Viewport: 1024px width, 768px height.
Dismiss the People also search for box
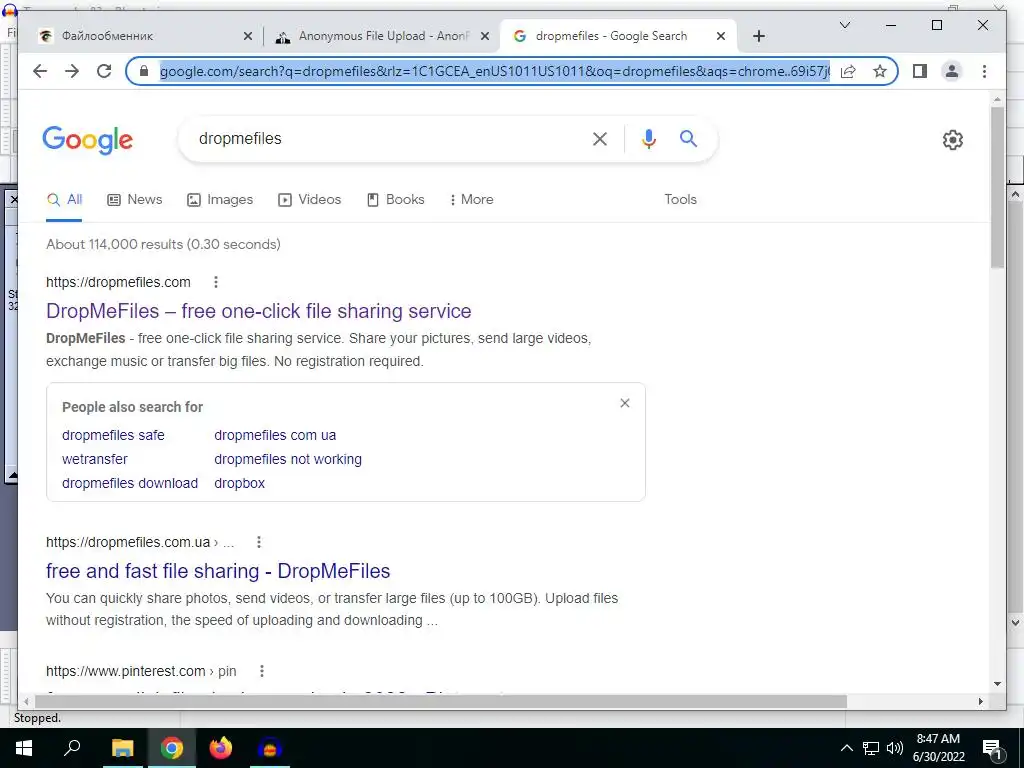click(x=625, y=403)
